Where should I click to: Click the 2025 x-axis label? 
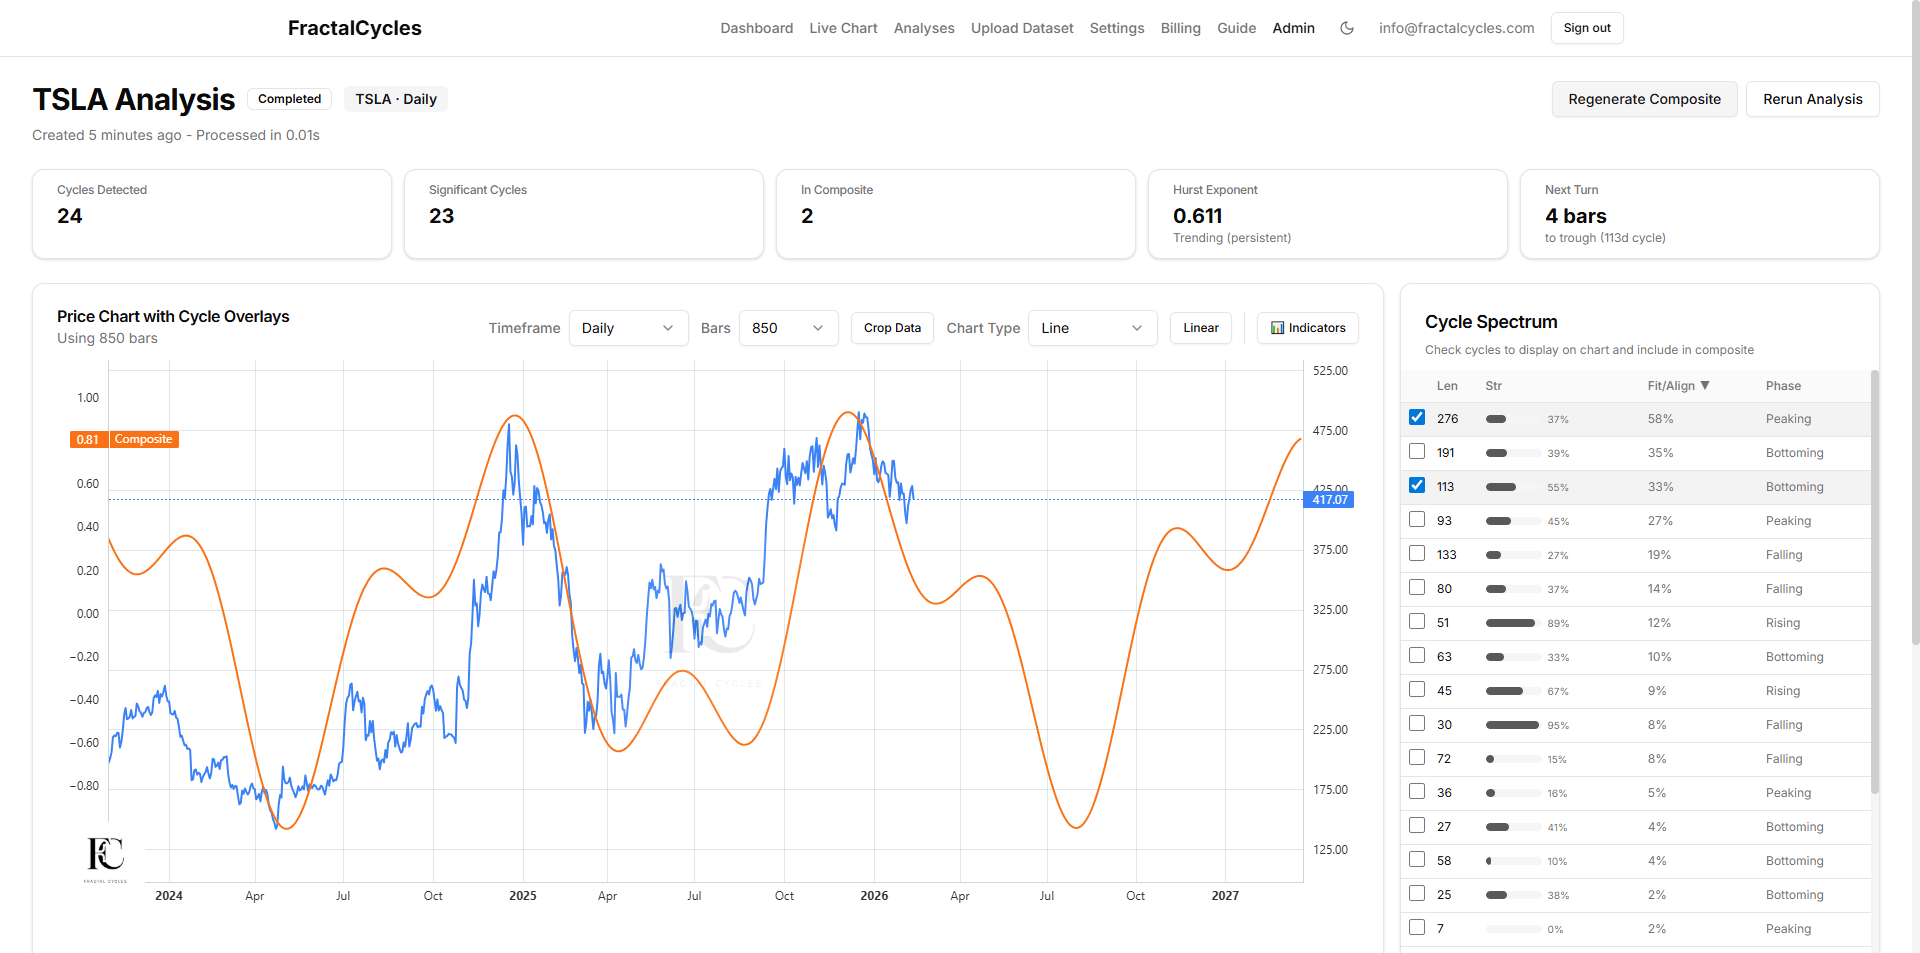pyautogui.click(x=522, y=896)
